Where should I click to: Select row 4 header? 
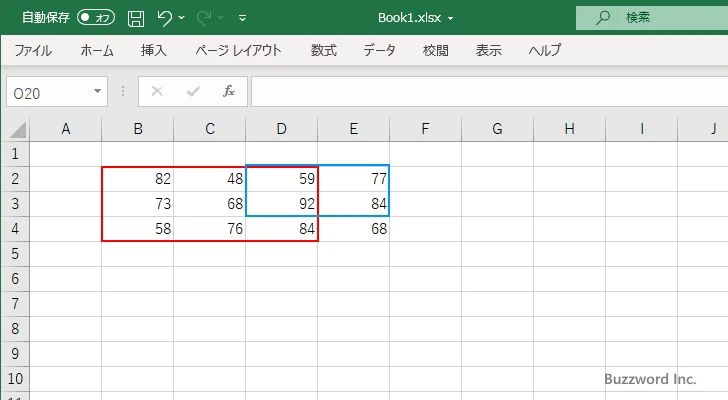(x=14, y=229)
